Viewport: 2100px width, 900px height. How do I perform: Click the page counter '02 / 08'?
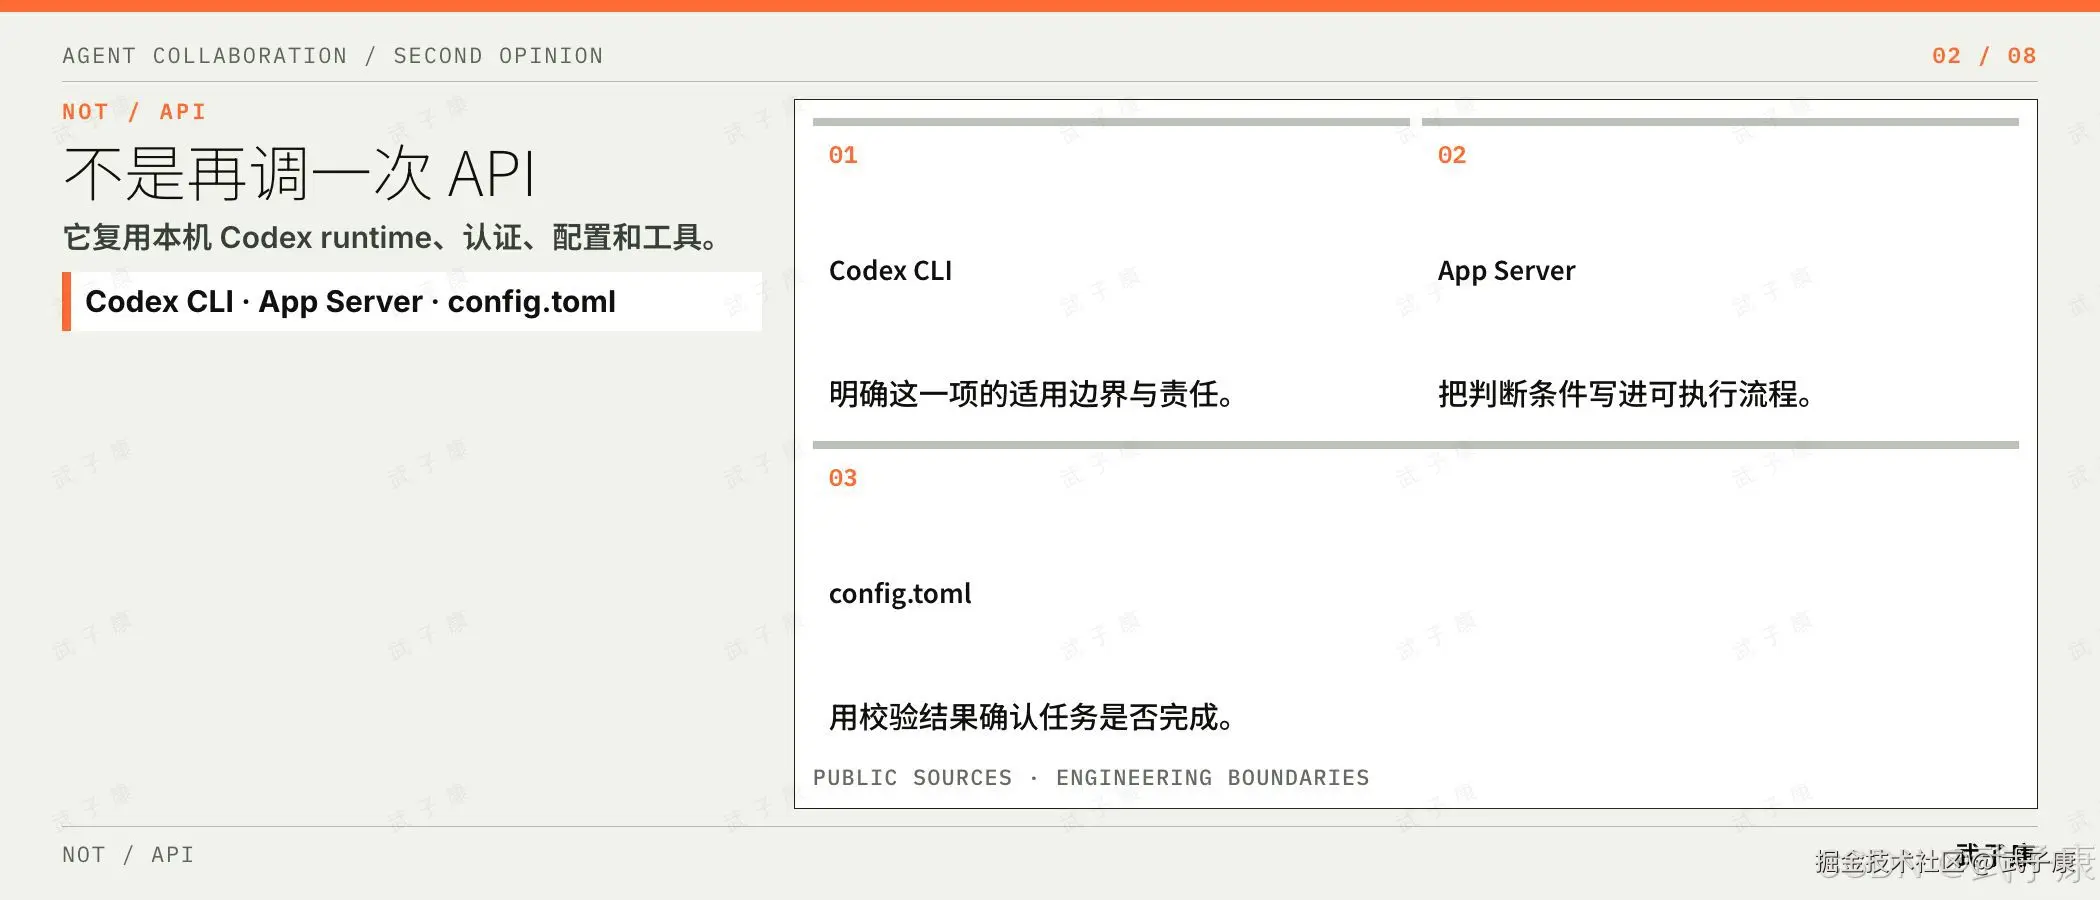pos(1984,56)
